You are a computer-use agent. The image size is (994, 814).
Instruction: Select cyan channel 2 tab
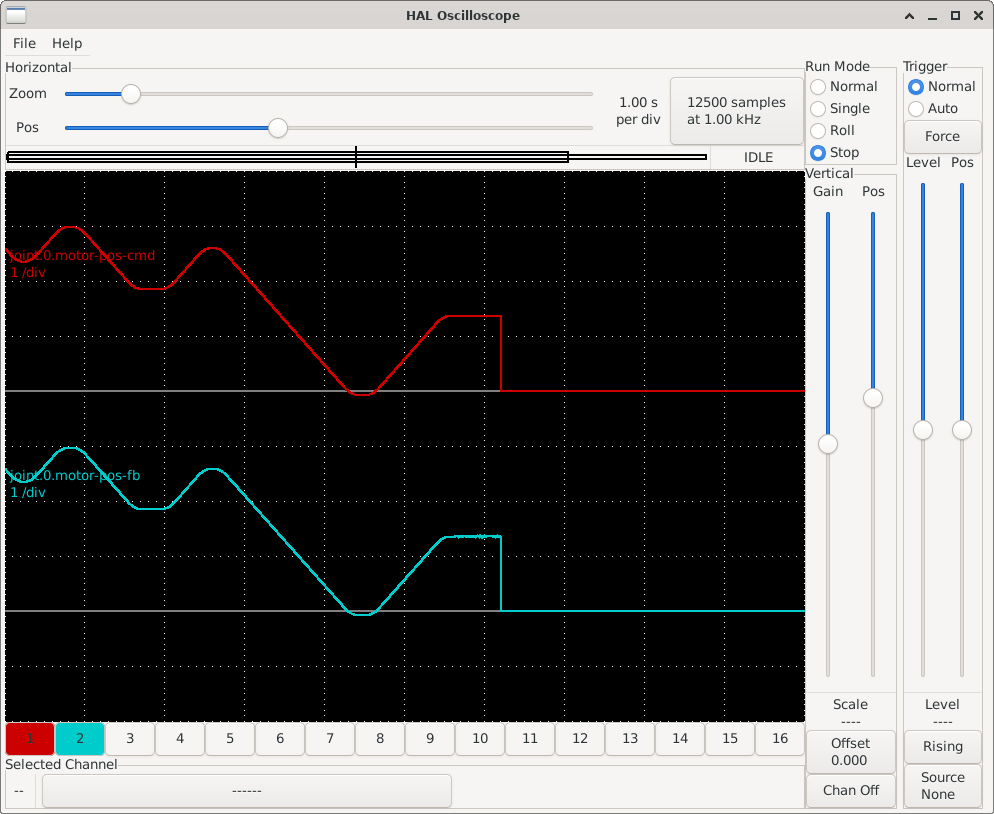[x=79, y=739]
